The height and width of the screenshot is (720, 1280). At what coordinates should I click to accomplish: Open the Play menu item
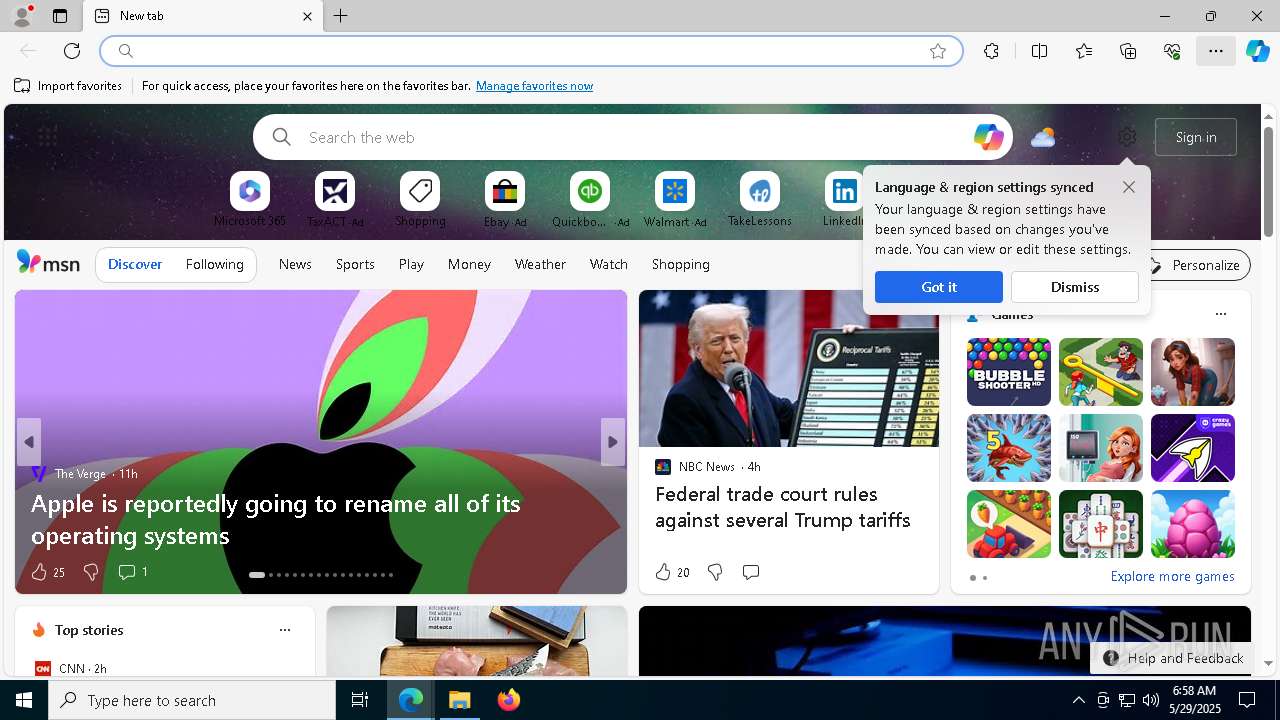[x=411, y=264]
